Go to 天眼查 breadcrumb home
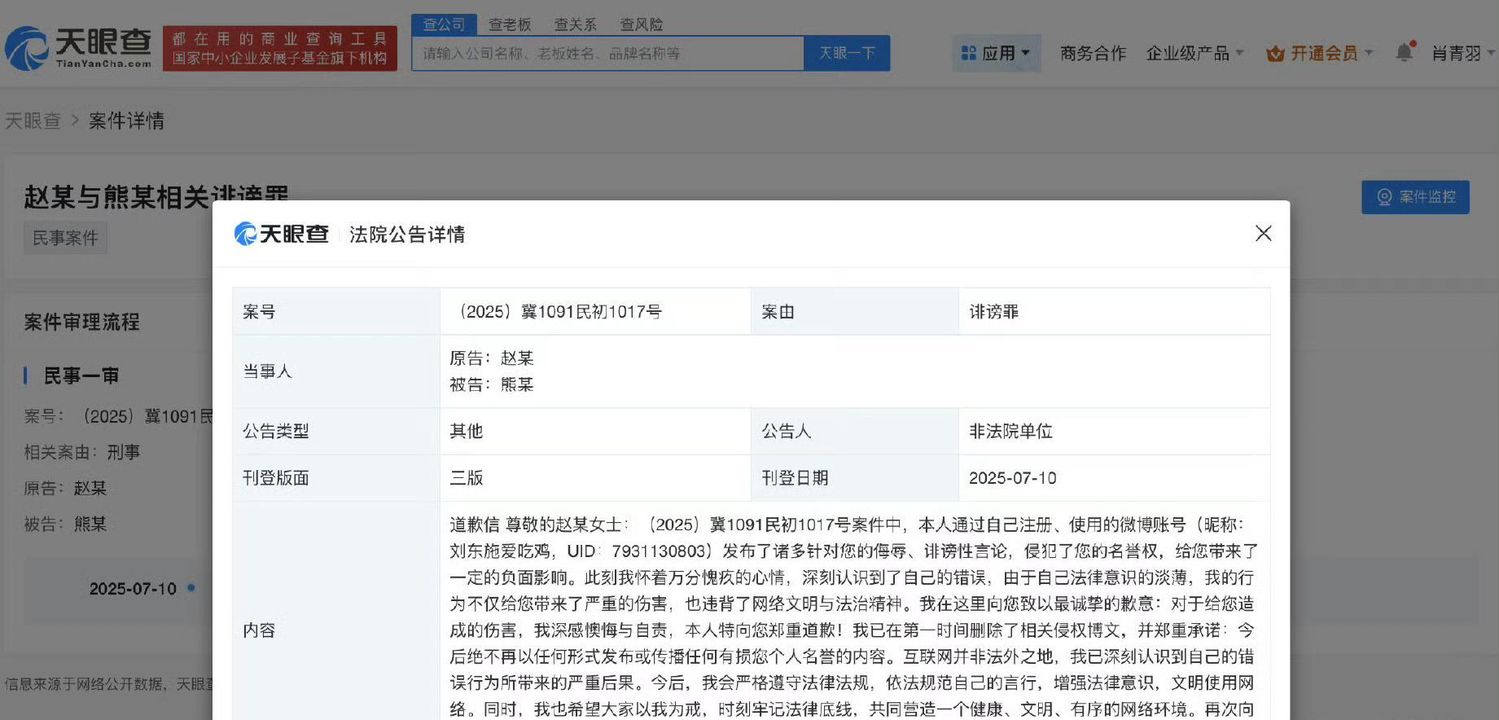Image resolution: width=1499 pixels, height=720 pixels. pos(33,121)
